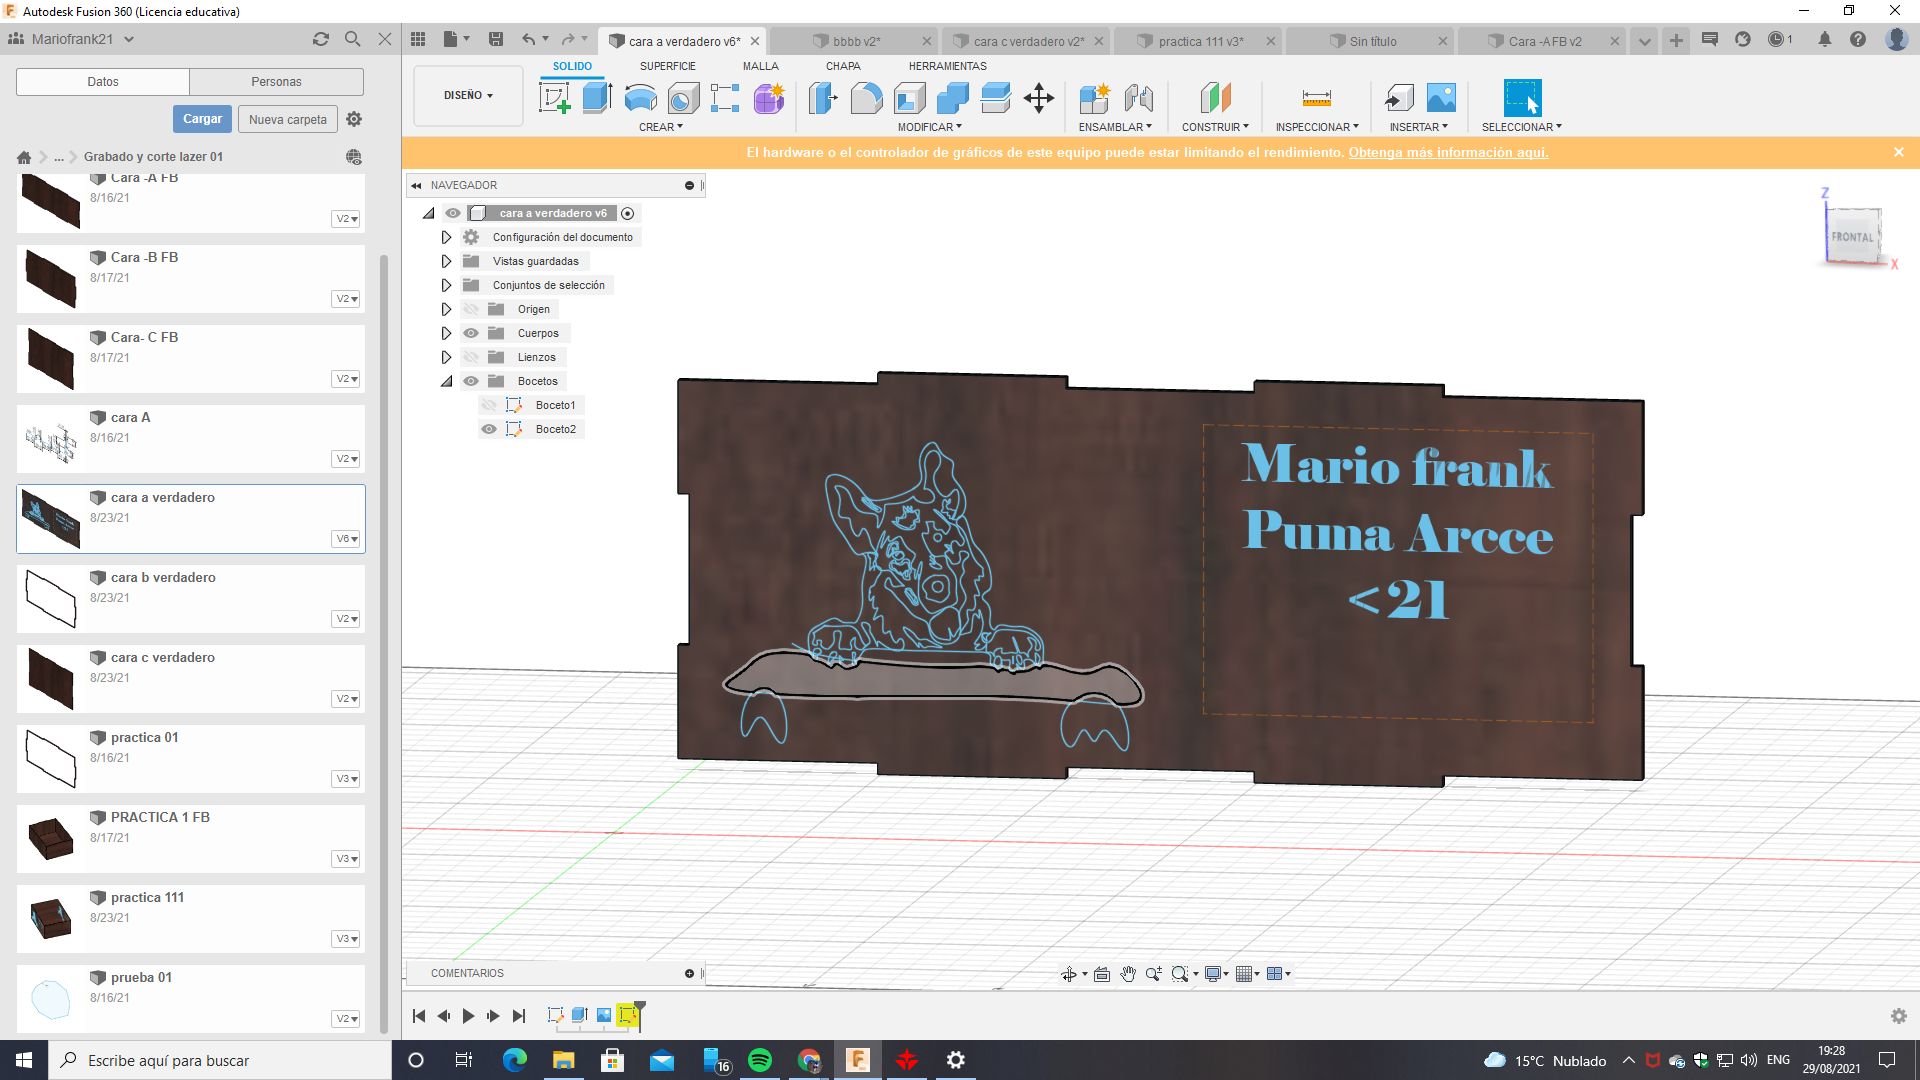The image size is (1920, 1080).
Task: Click the Save icon in top toolbar
Action: coord(496,39)
